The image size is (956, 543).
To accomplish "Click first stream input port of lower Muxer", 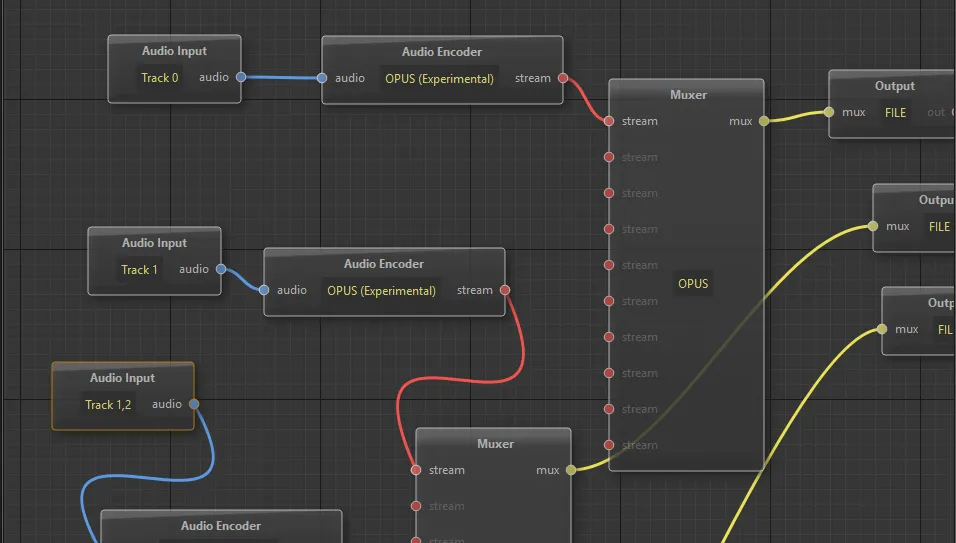I will click(416, 470).
